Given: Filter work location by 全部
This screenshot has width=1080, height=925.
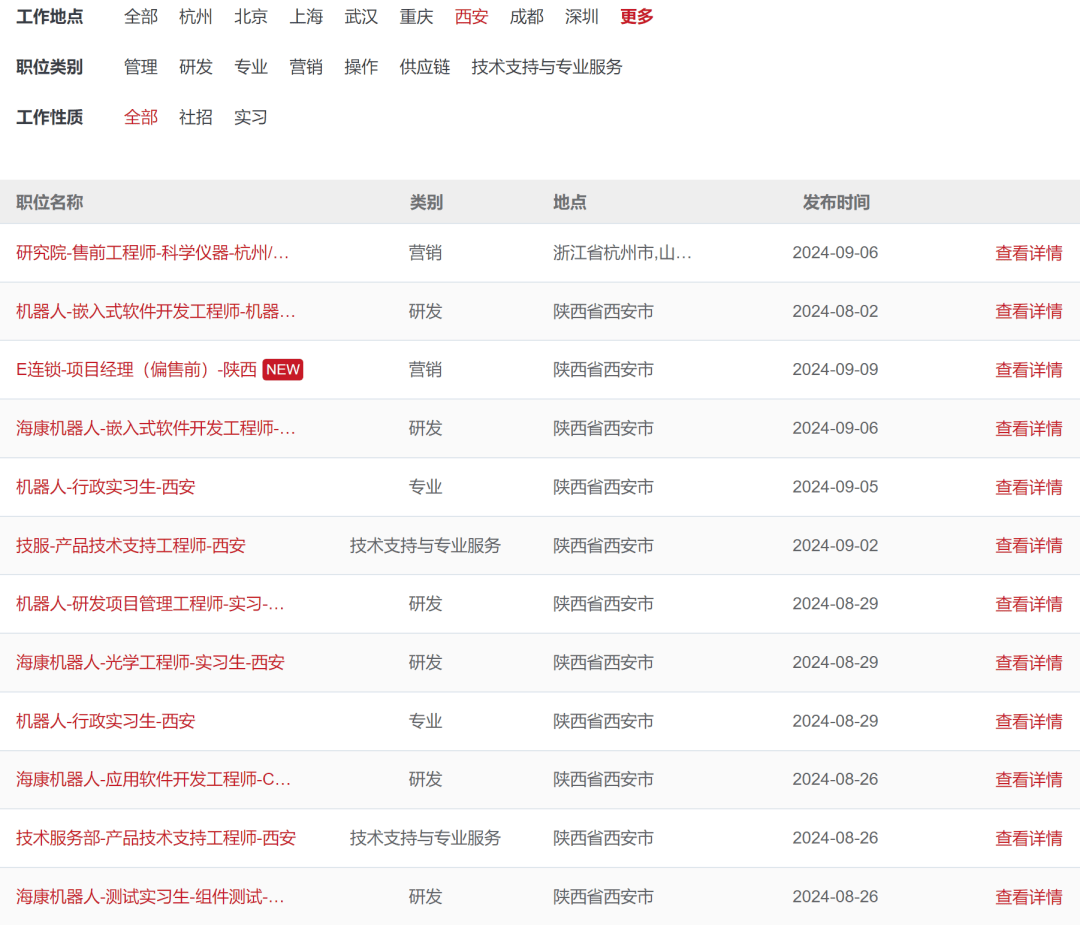Looking at the screenshot, I should click(141, 17).
